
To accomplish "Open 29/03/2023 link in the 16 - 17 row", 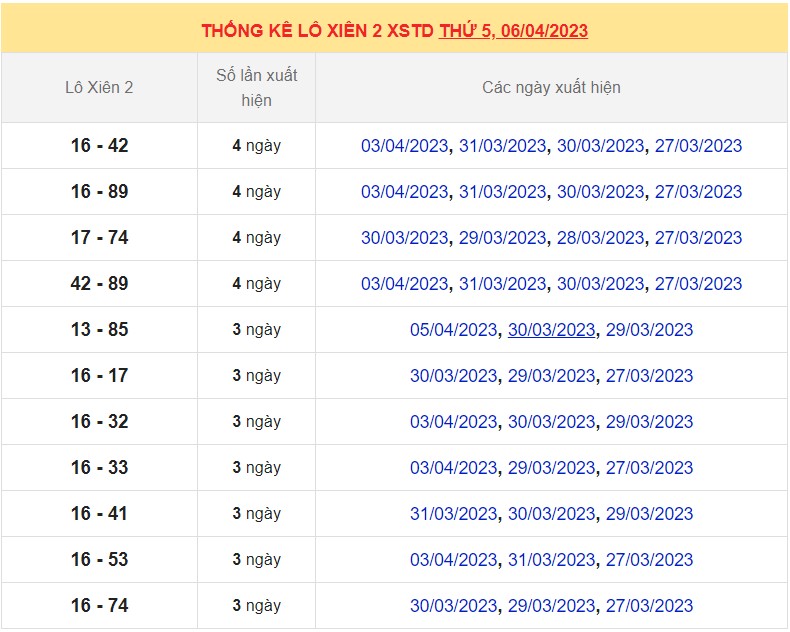I will (551, 376).
